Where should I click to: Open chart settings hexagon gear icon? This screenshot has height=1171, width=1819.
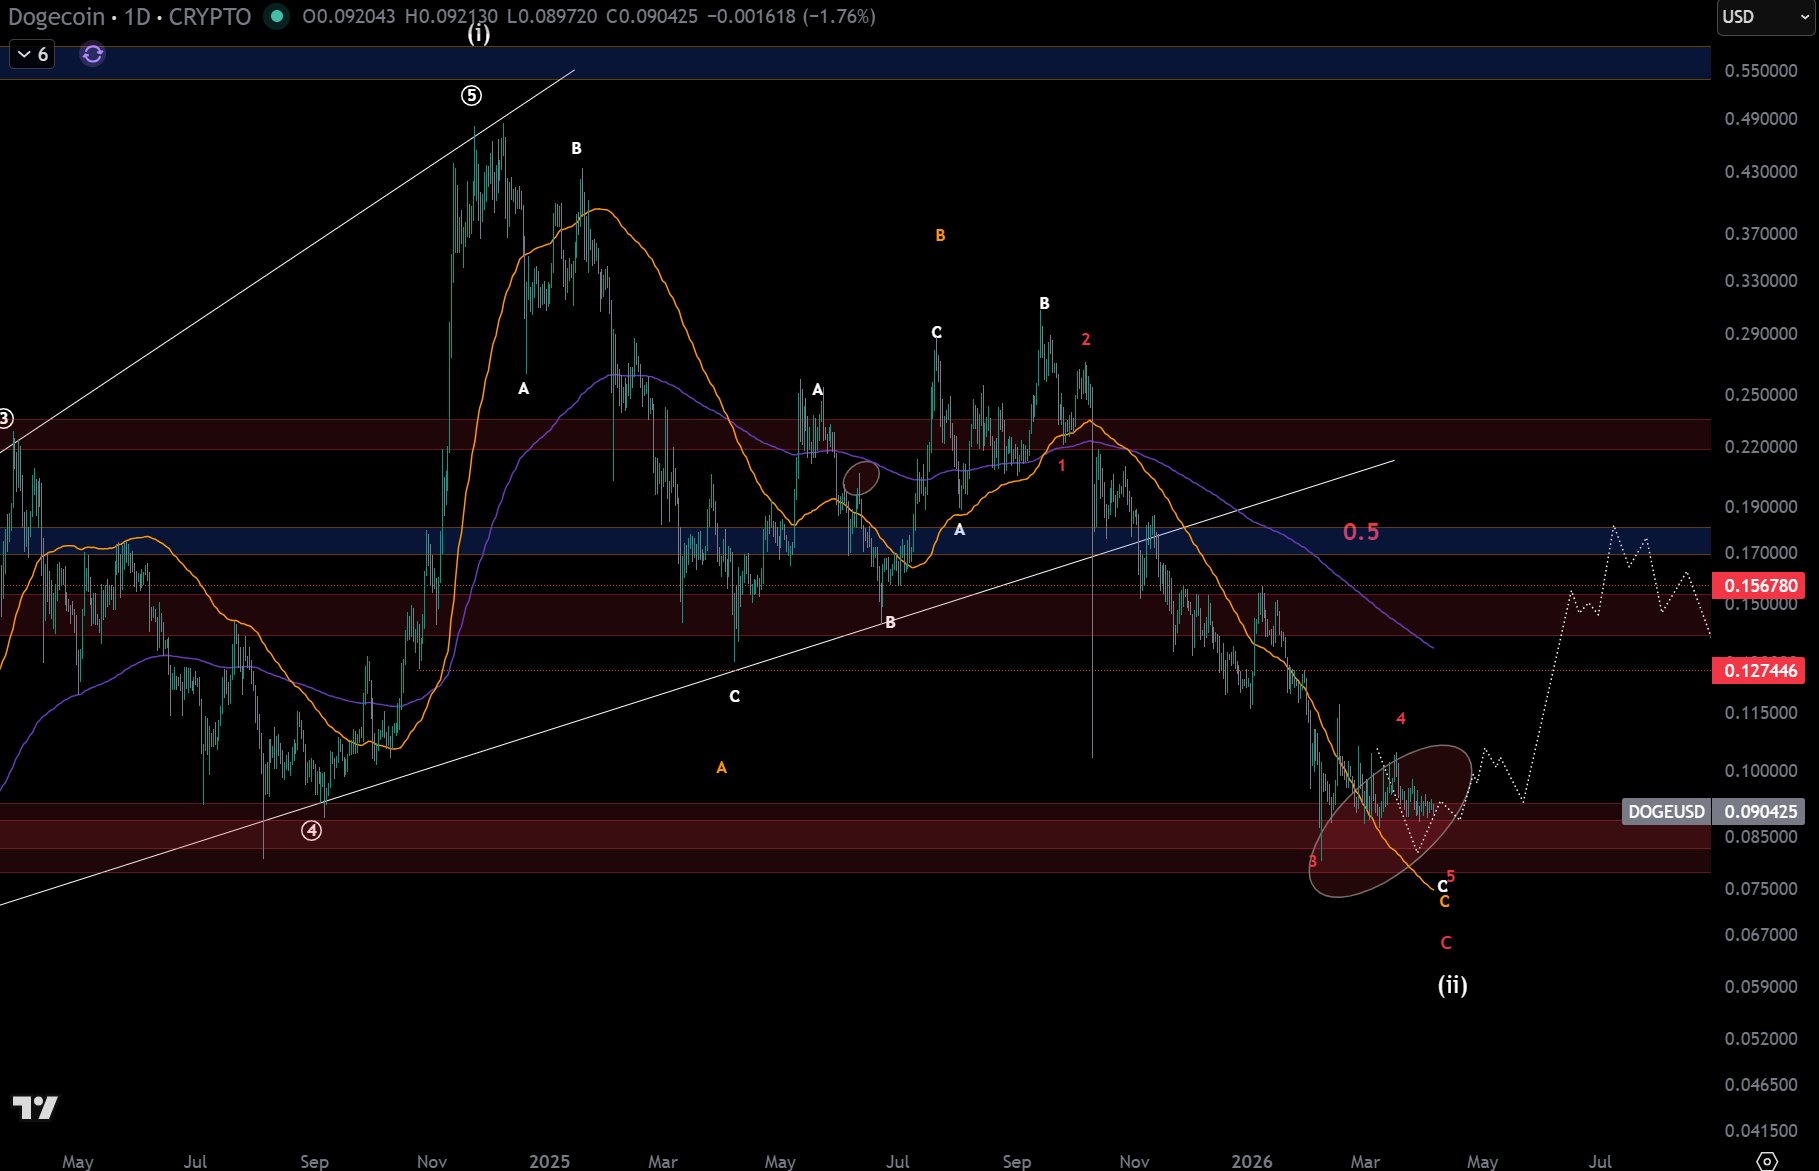click(1767, 1161)
